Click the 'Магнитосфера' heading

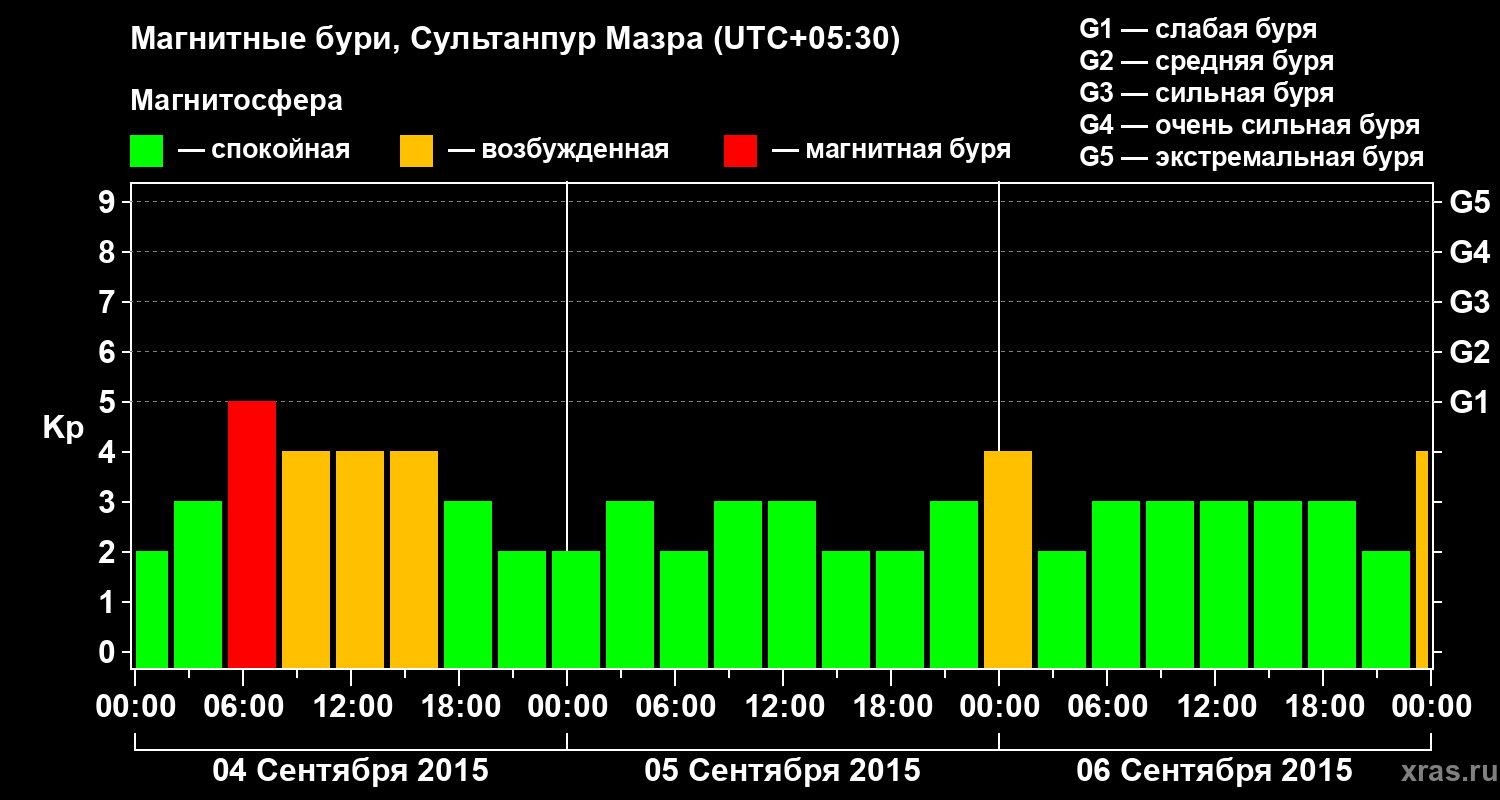pyautogui.click(x=236, y=101)
